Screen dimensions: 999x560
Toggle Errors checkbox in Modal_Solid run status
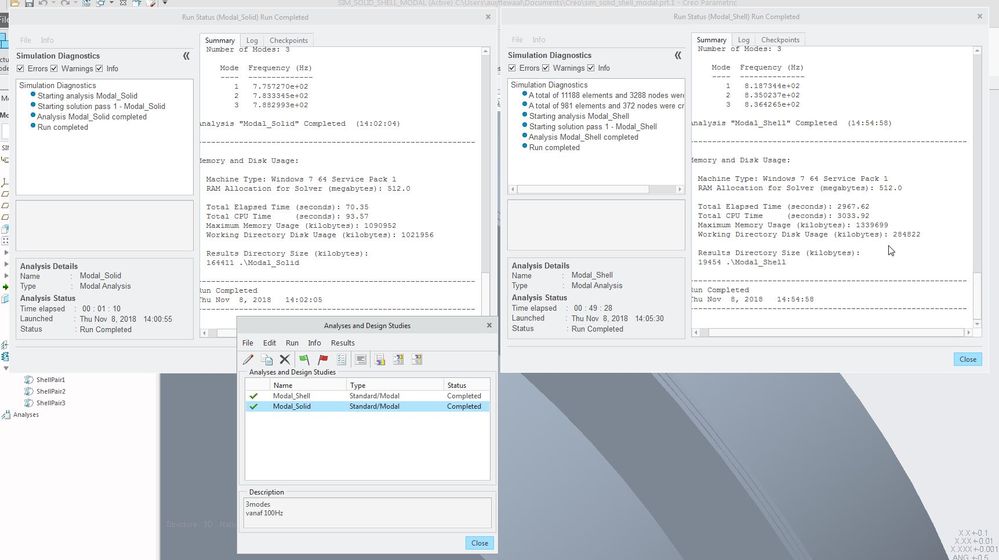21,69
